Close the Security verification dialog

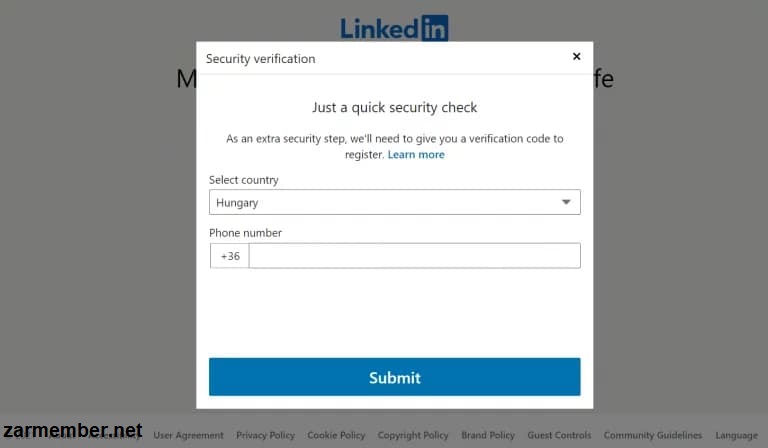click(576, 56)
